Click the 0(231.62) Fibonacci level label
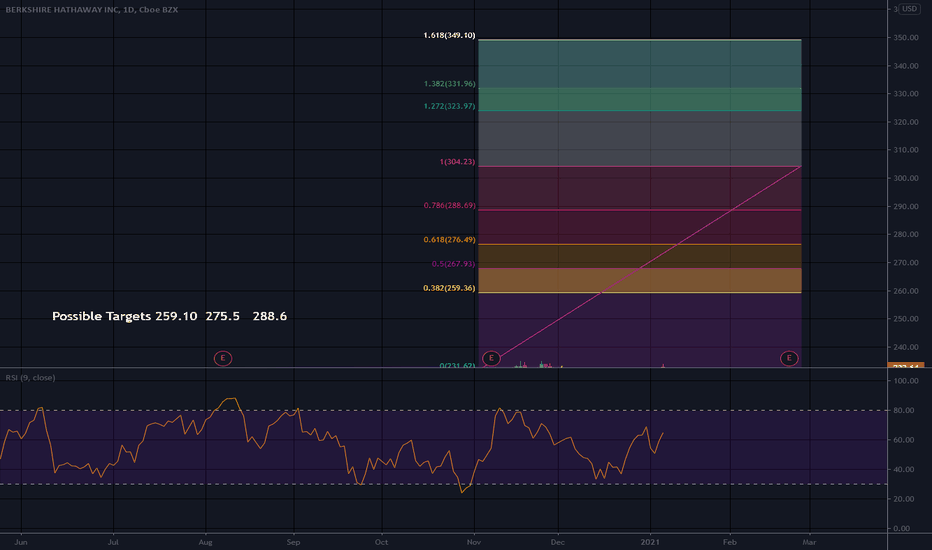The height and width of the screenshot is (550, 932). (457, 365)
